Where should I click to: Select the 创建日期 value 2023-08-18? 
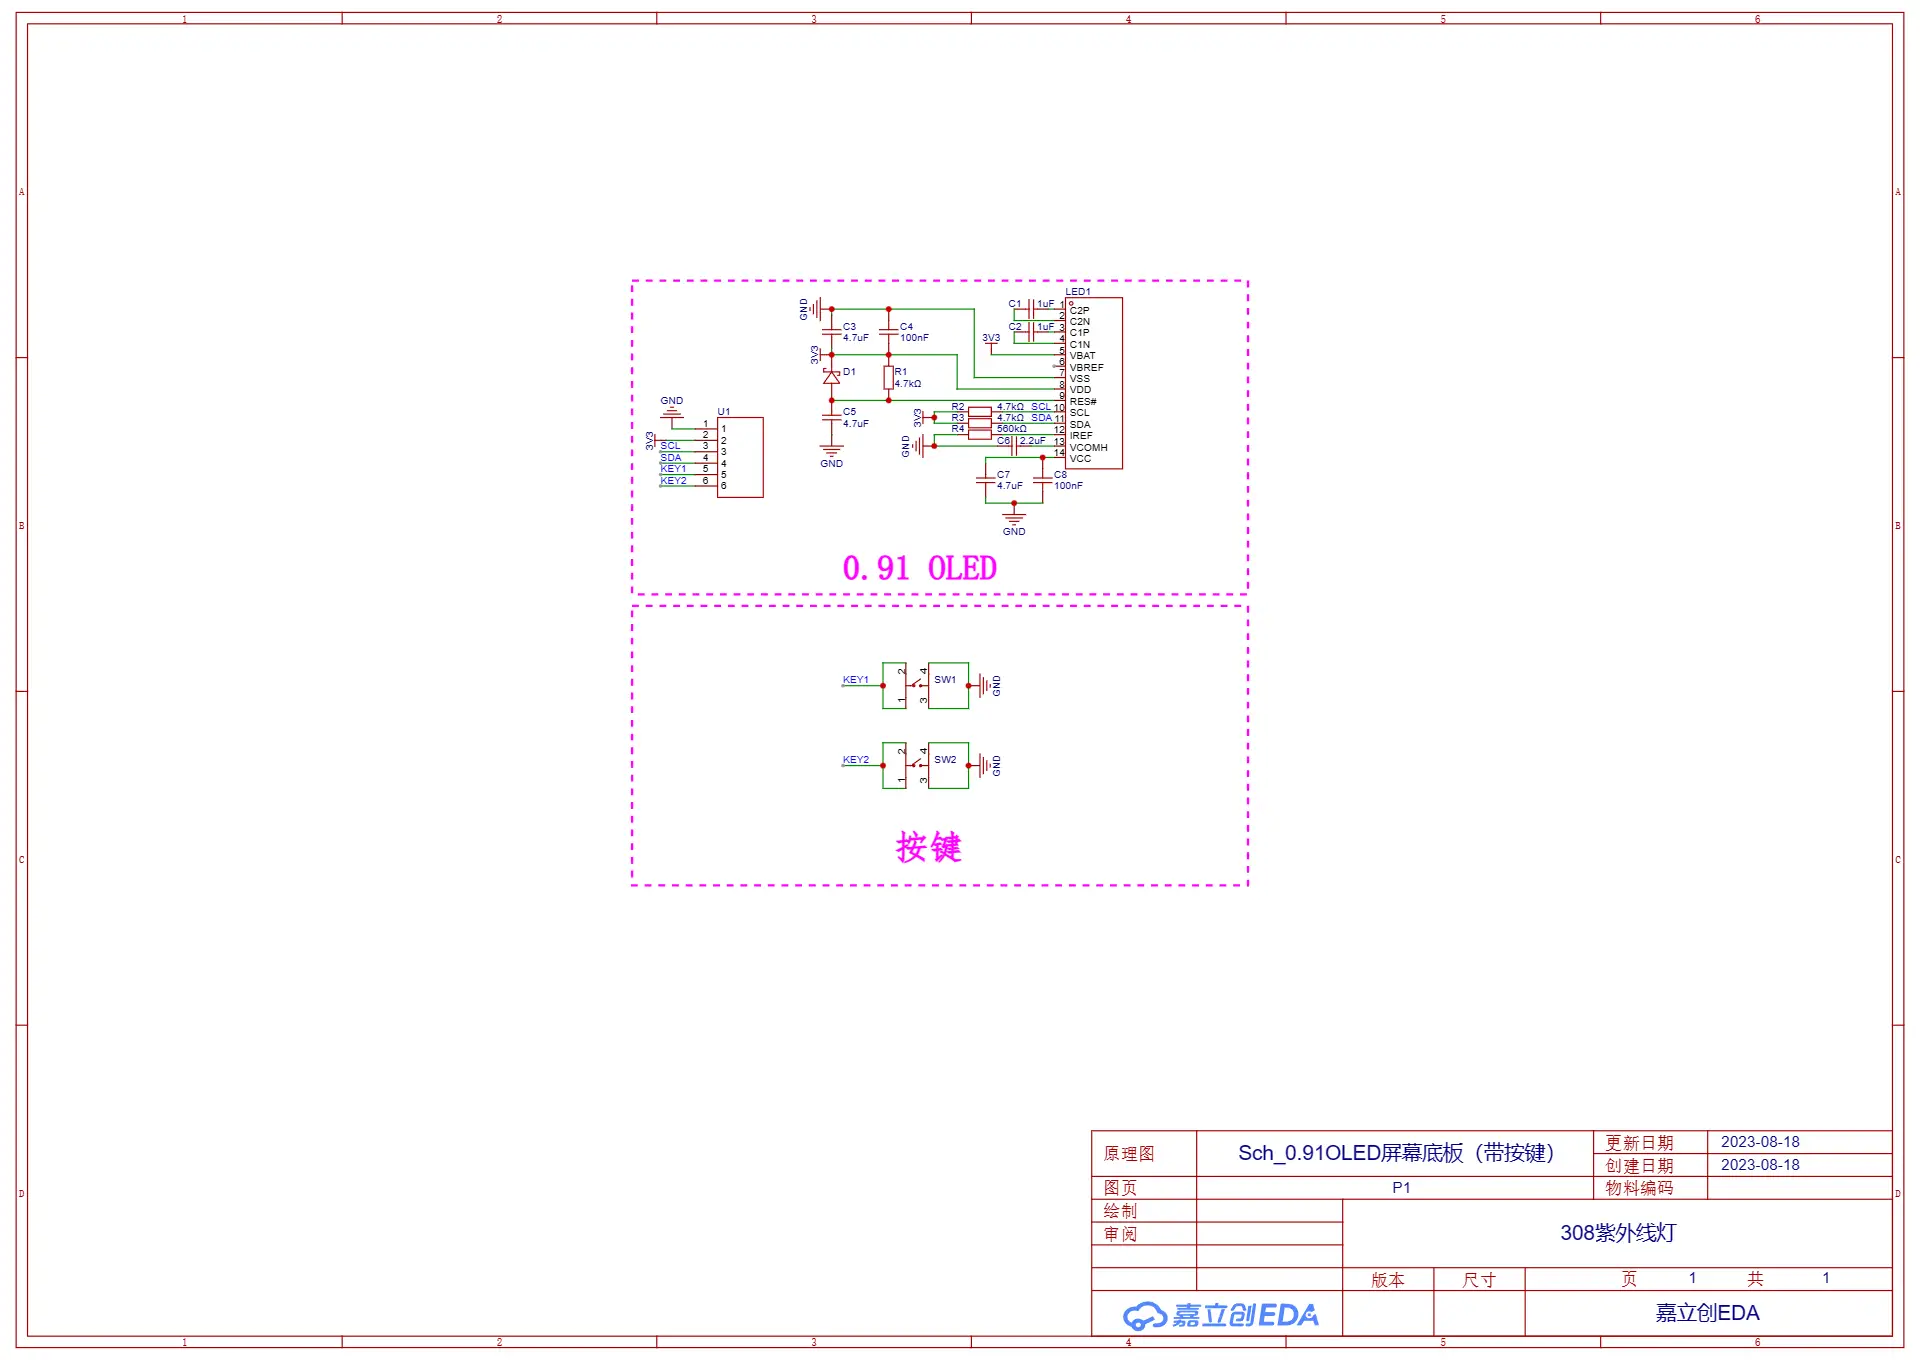click(1760, 1165)
